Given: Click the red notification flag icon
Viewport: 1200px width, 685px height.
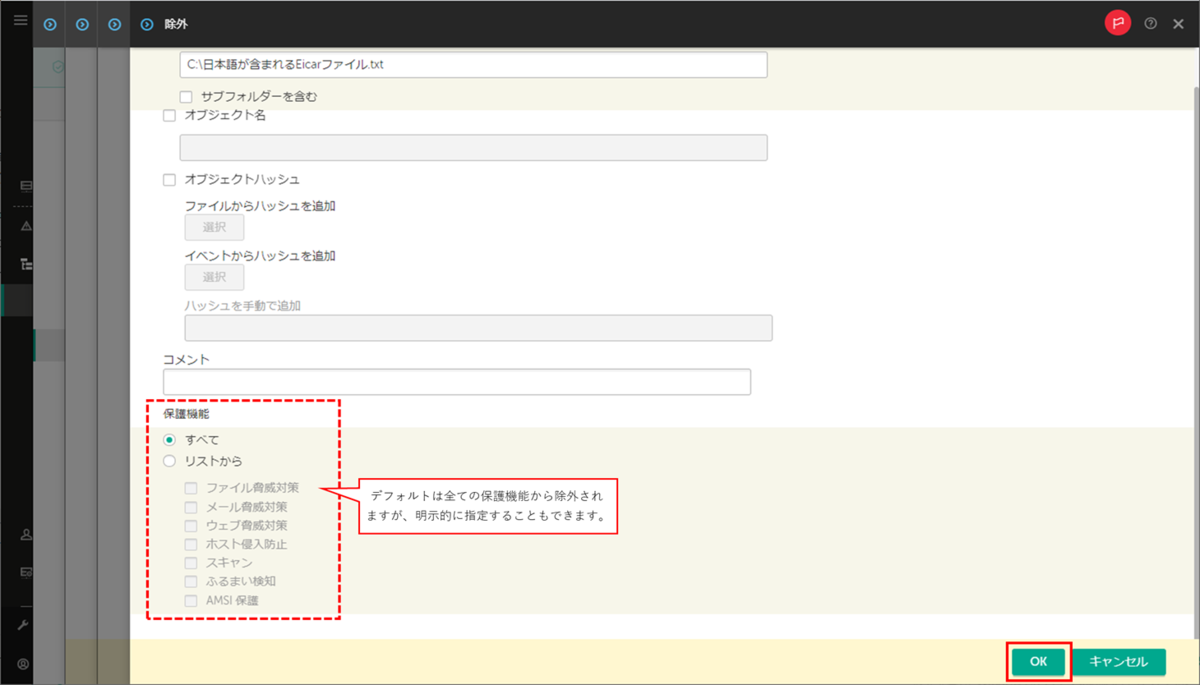Looking at the screenshot, I should coord(1118,22).
